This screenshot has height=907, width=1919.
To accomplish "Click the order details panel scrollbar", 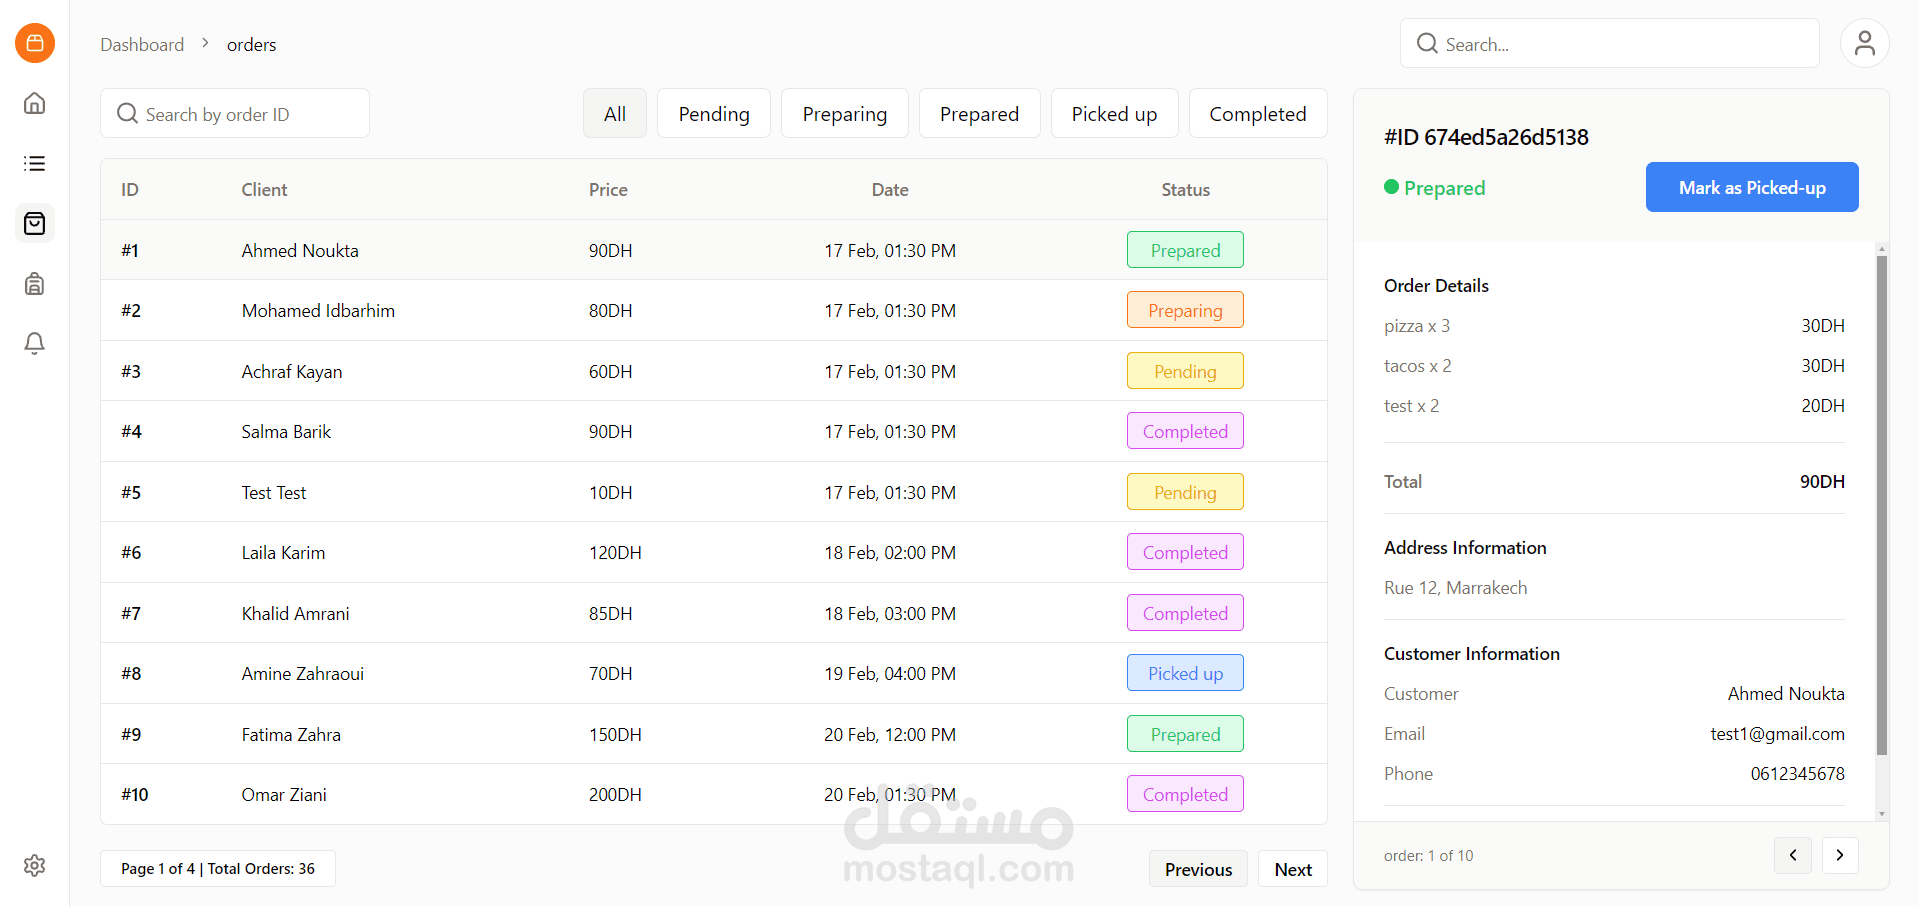I will point(1881,505).
